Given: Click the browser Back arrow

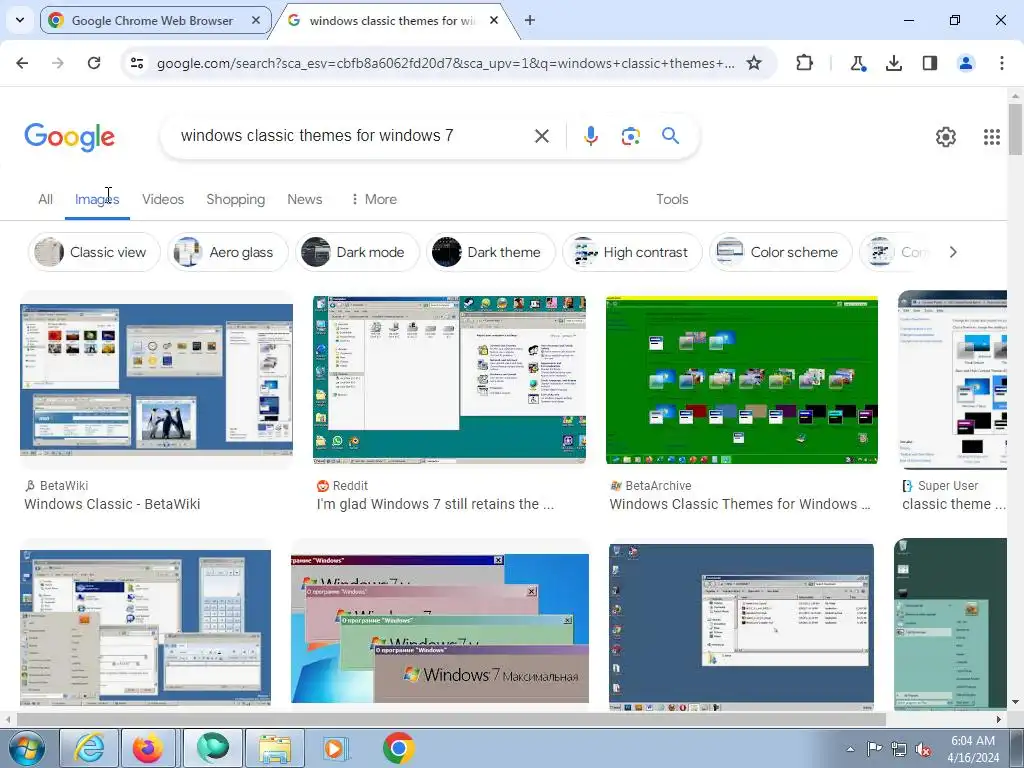Looking at the screenshot, I should pos(22,63).
